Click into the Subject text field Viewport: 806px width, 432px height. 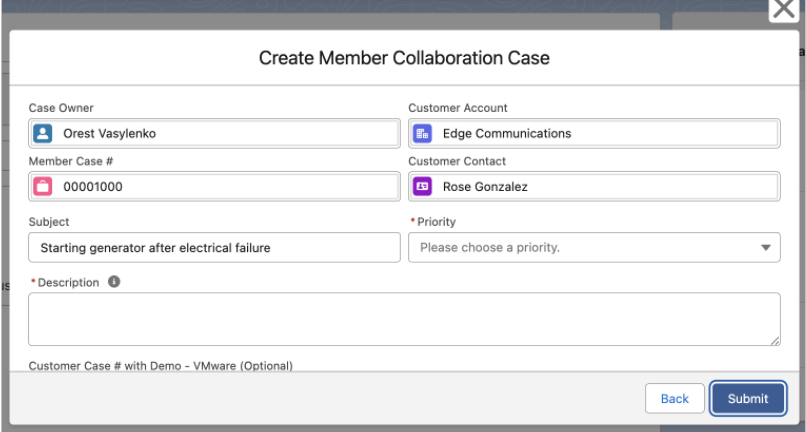tap(214, 248)
